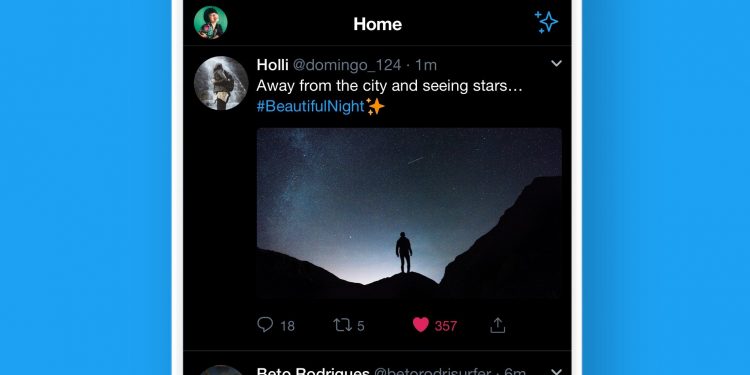Click the retweet count 5
Screen dimensions: 750x375
(x=361, y=326)
